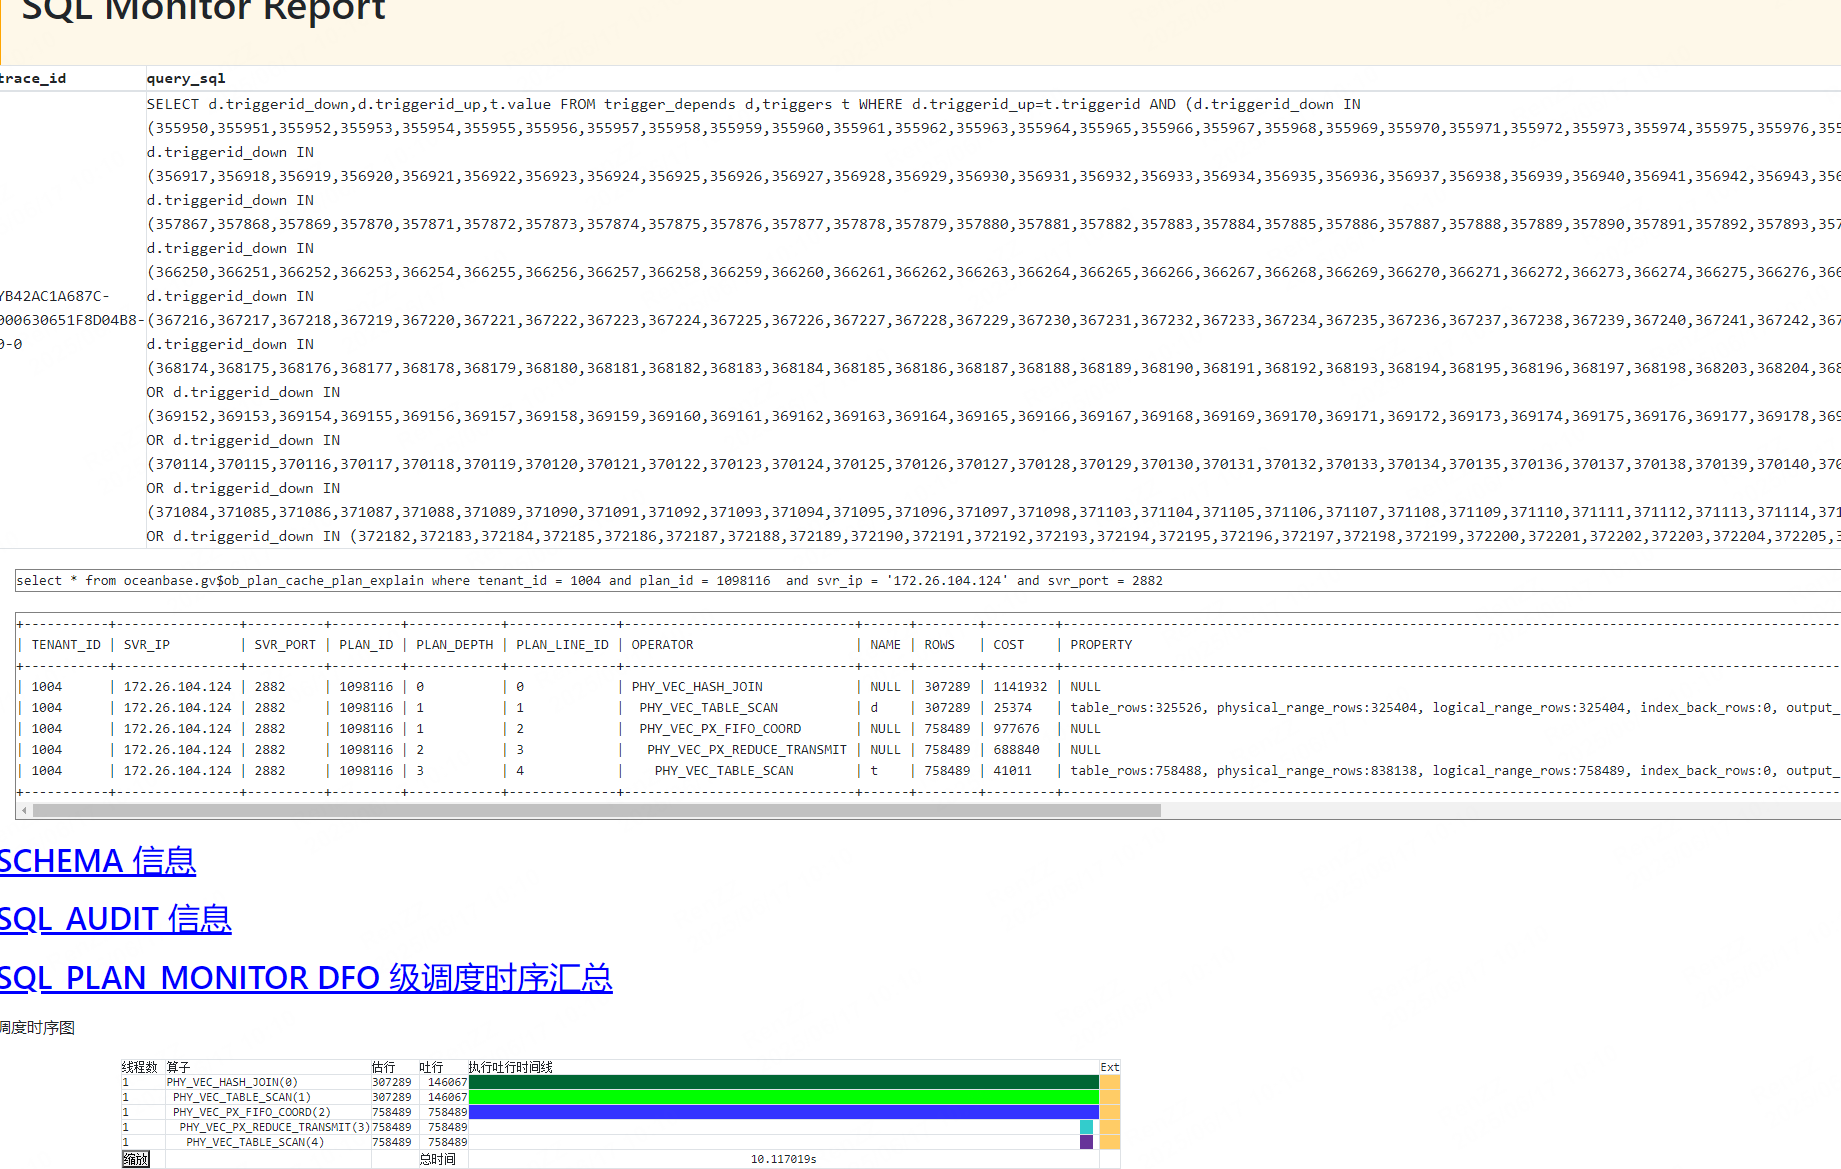Click the 缩放 zoom button
This screenshot has width=1841, height=1169.
(x=136, y=1159)
